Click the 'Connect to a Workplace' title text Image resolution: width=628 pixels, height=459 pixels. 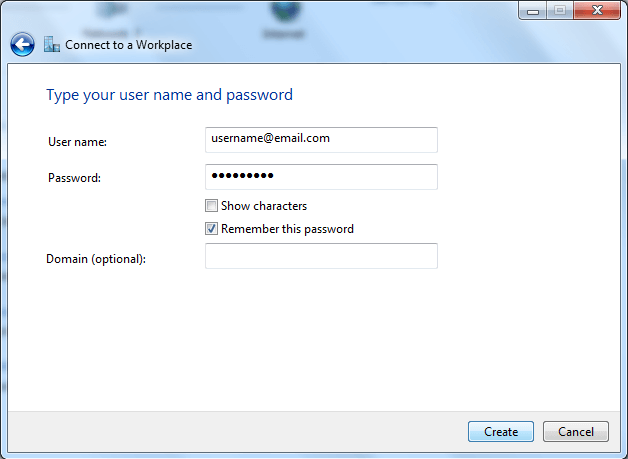(x=129, y=45)
